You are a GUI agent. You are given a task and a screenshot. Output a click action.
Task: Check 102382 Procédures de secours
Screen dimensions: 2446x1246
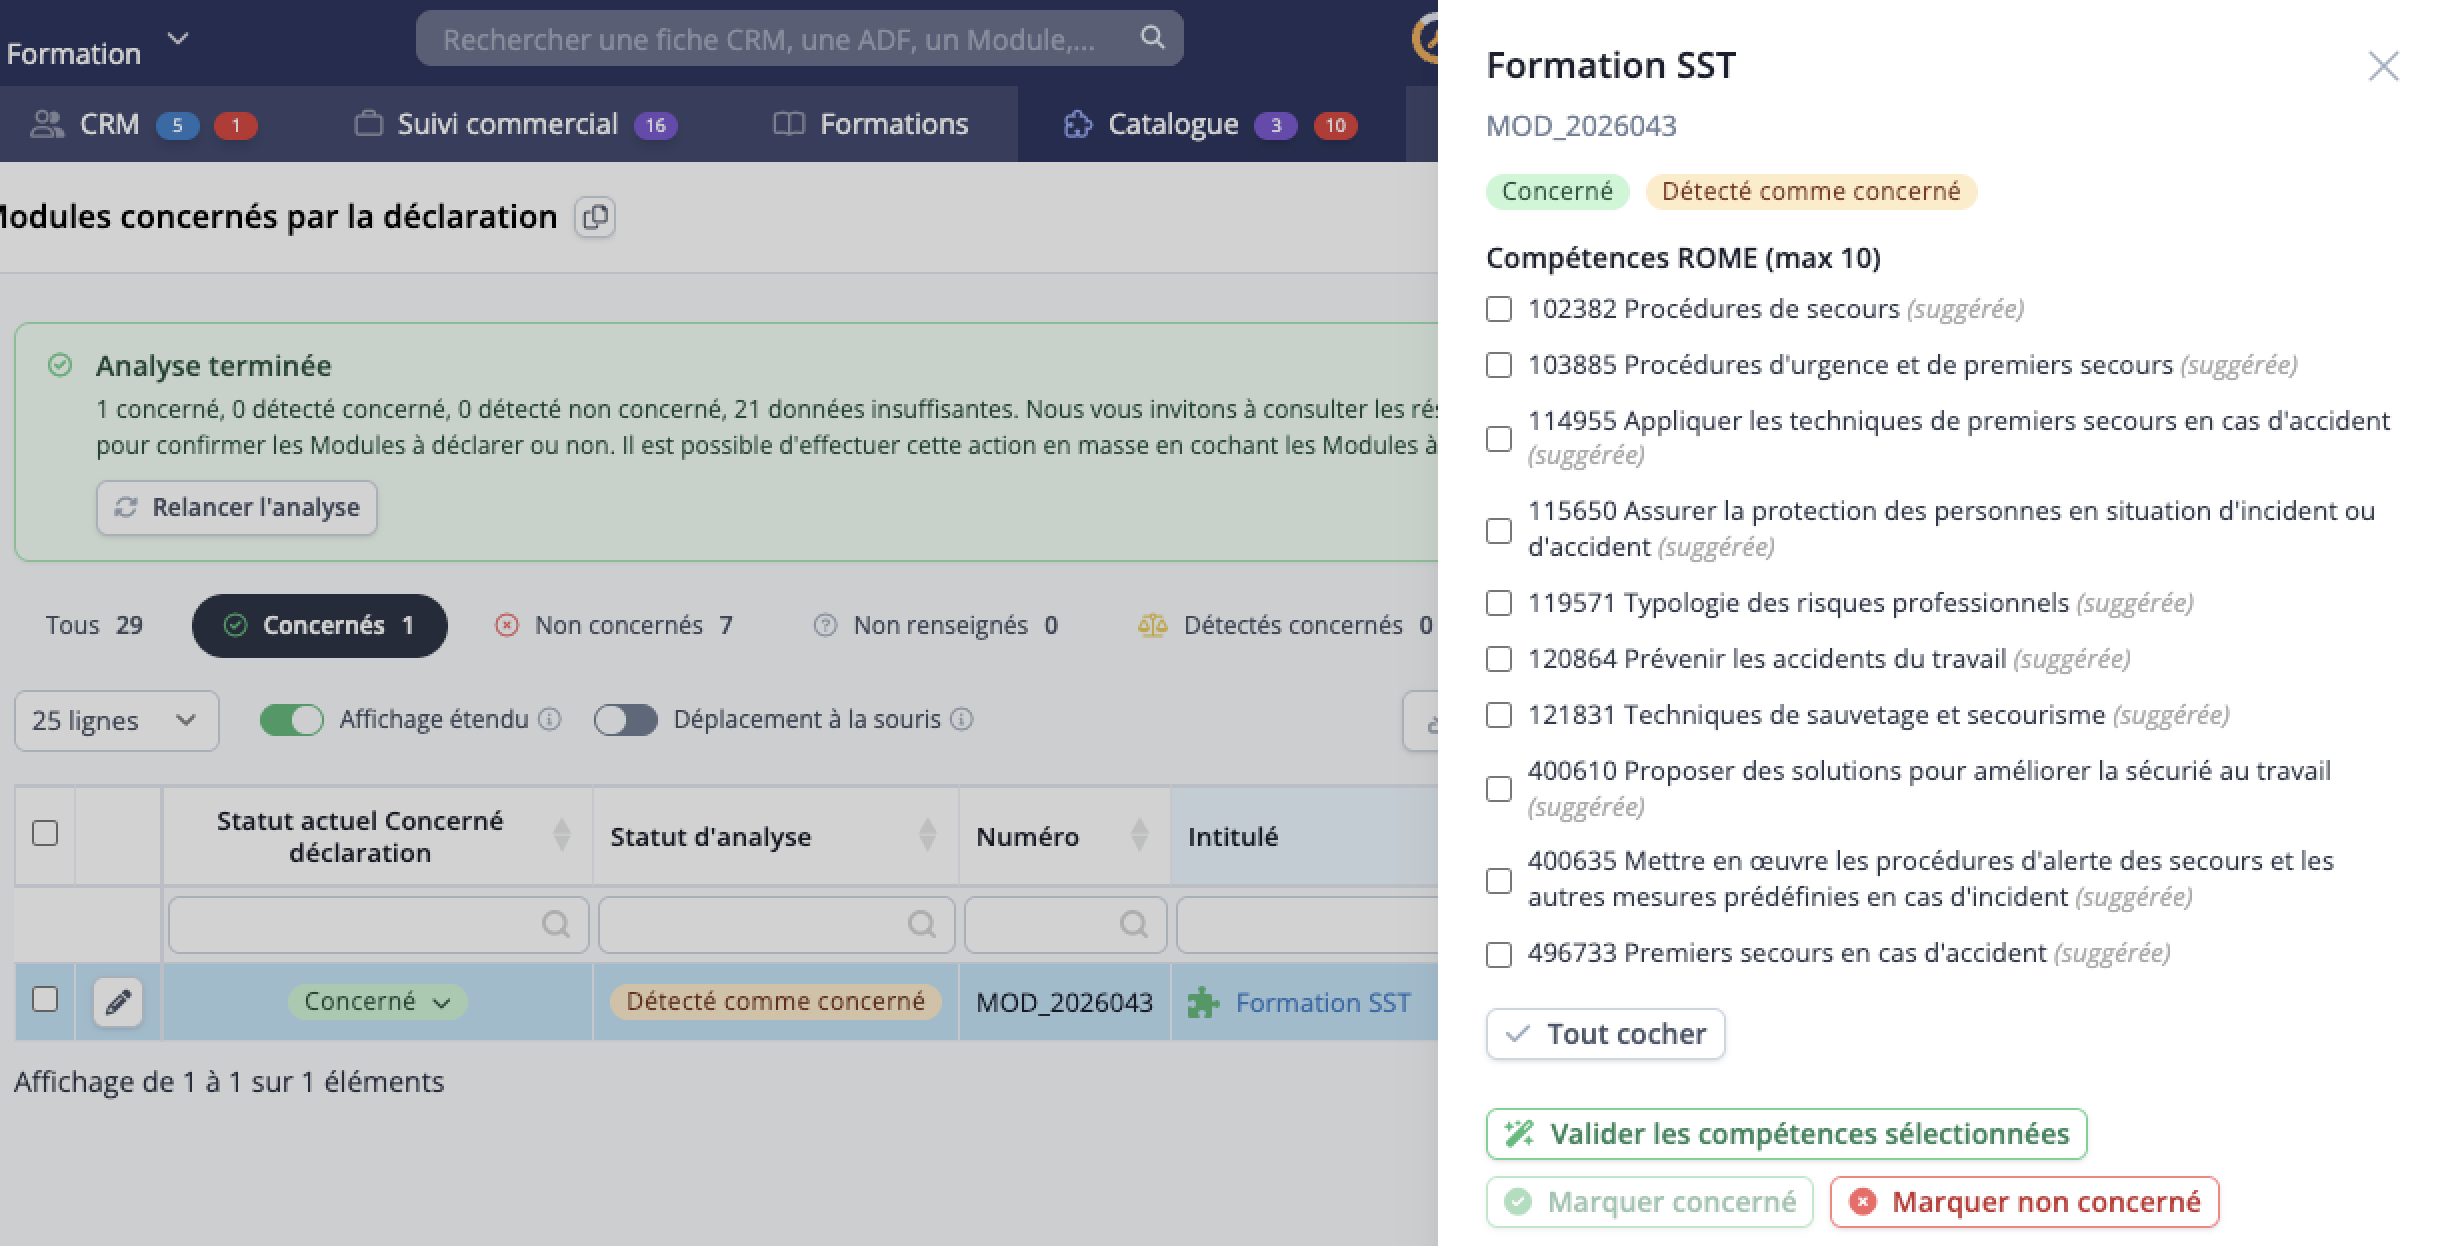coord(1499,309)
